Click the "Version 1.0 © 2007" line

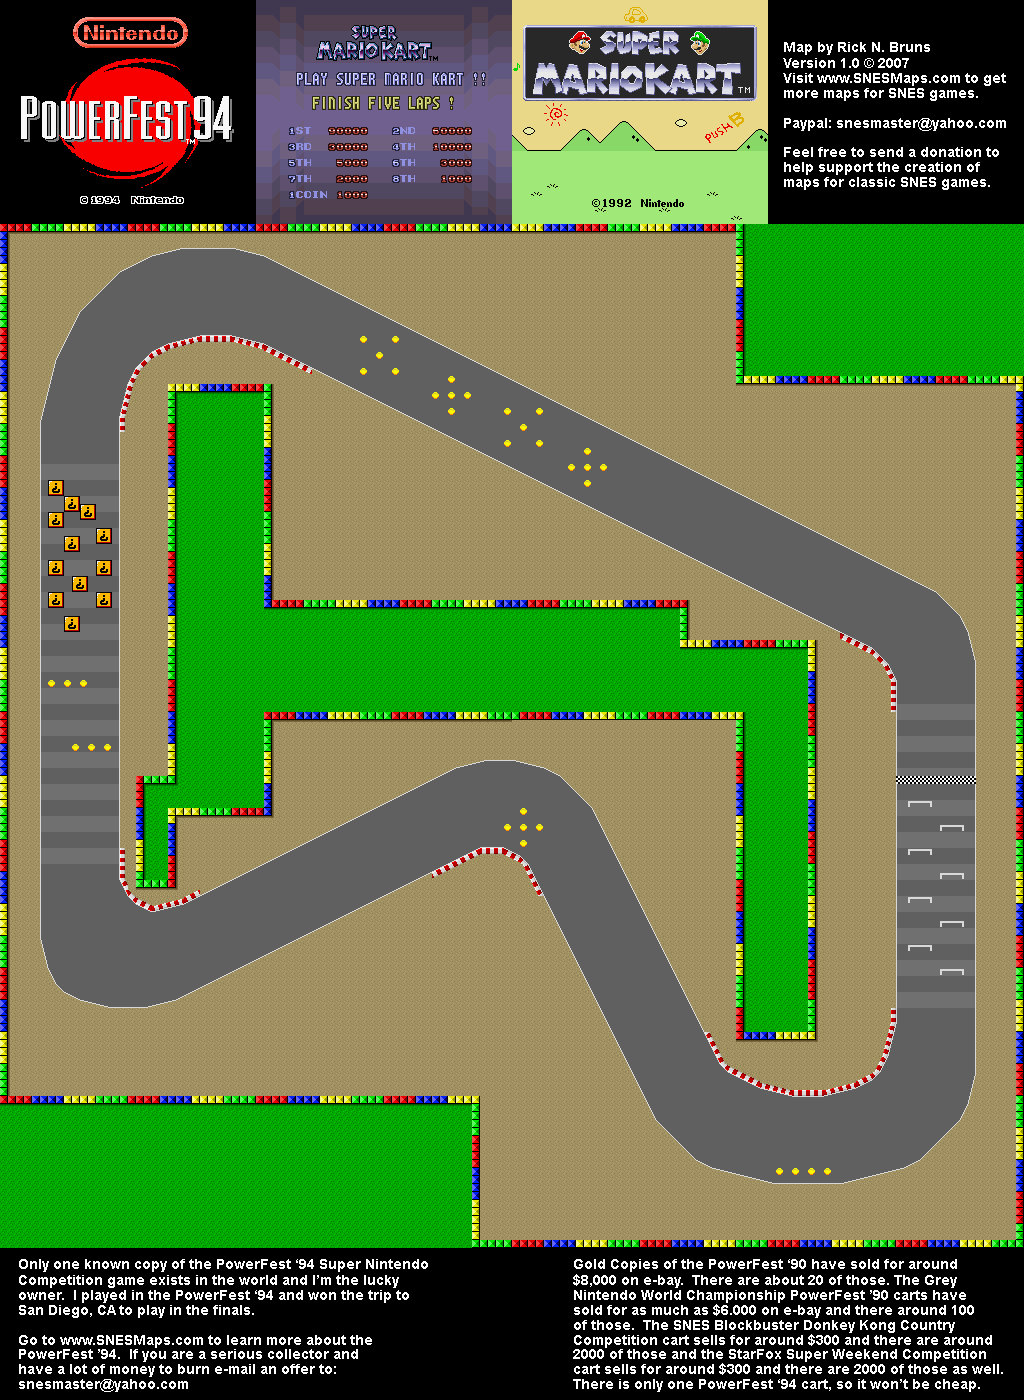846,63
